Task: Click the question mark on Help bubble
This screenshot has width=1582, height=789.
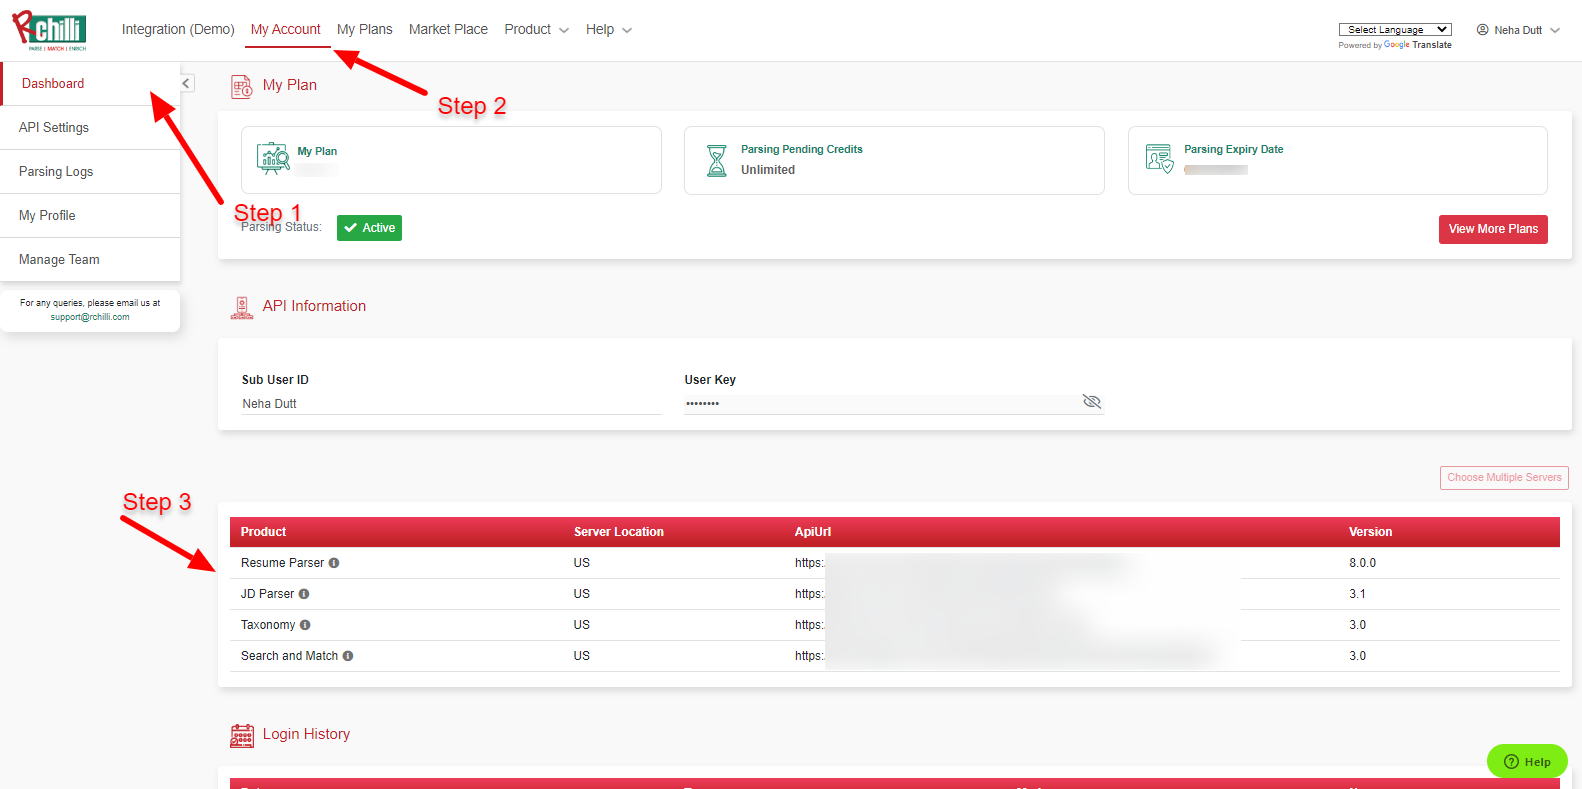Action: (1511, 762)
